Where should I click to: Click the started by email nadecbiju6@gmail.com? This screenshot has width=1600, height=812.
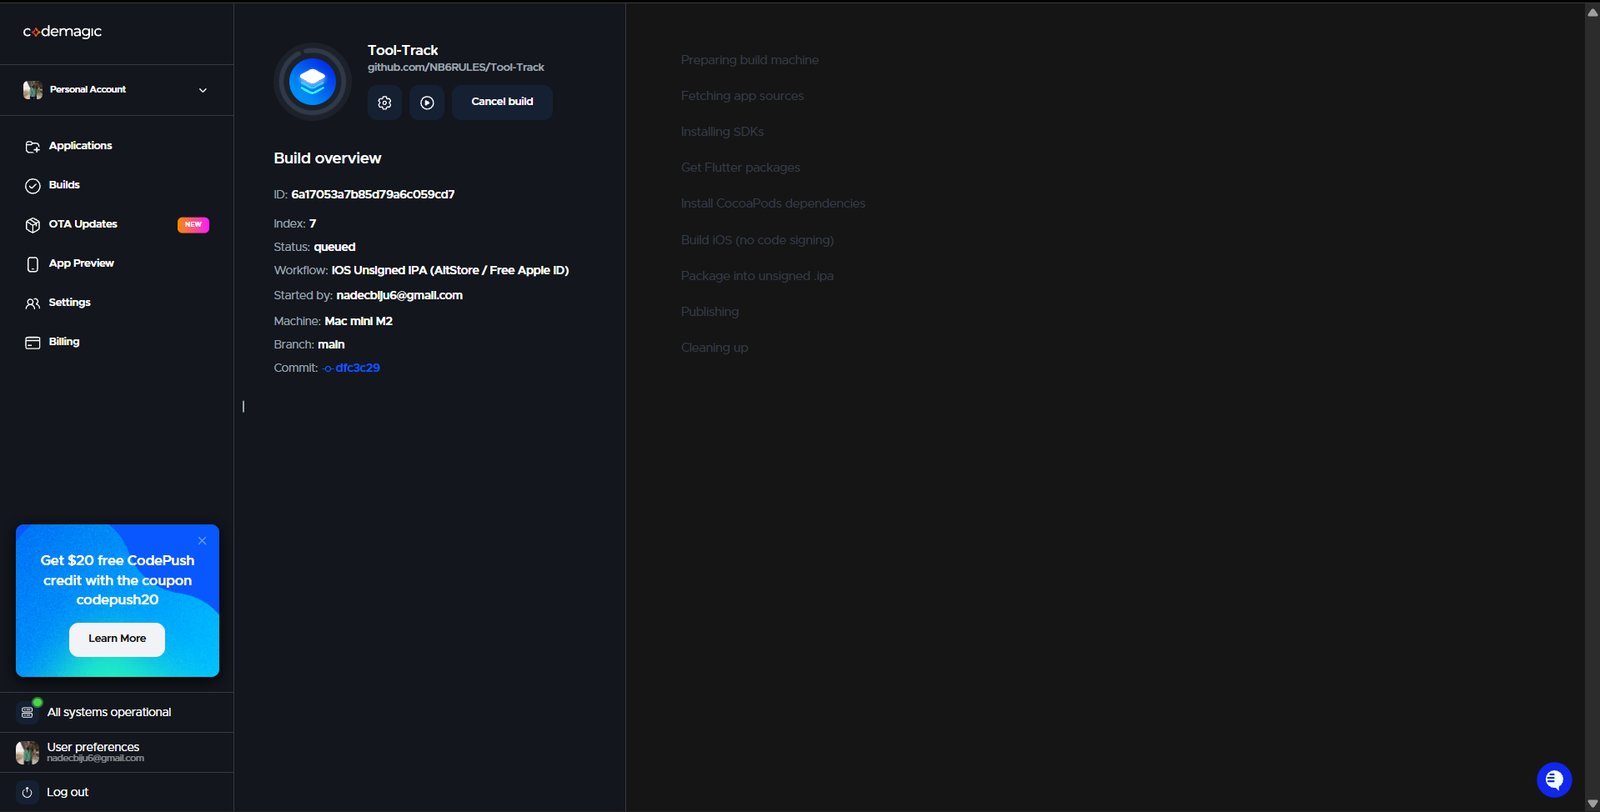click(399, 296)
